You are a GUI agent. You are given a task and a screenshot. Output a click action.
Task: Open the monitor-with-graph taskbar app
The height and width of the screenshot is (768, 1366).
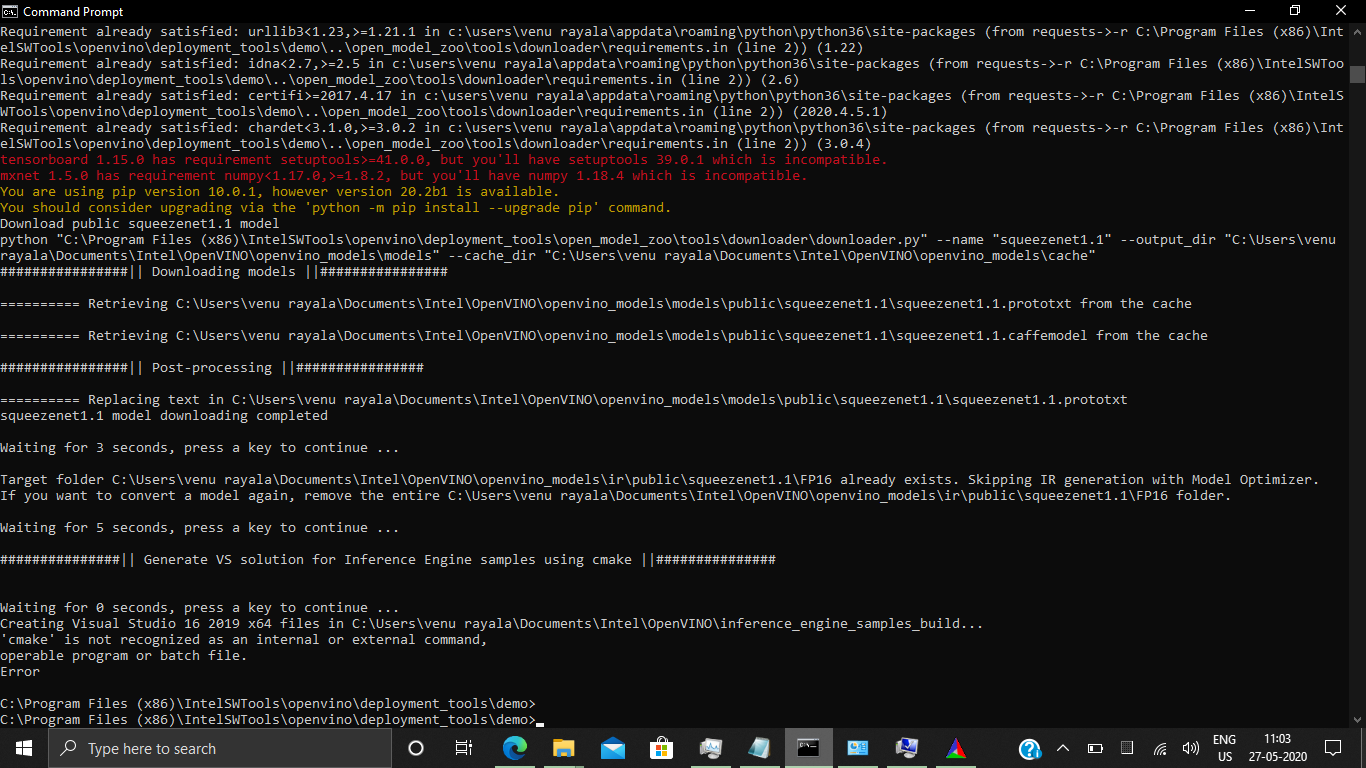coord(710,748)
